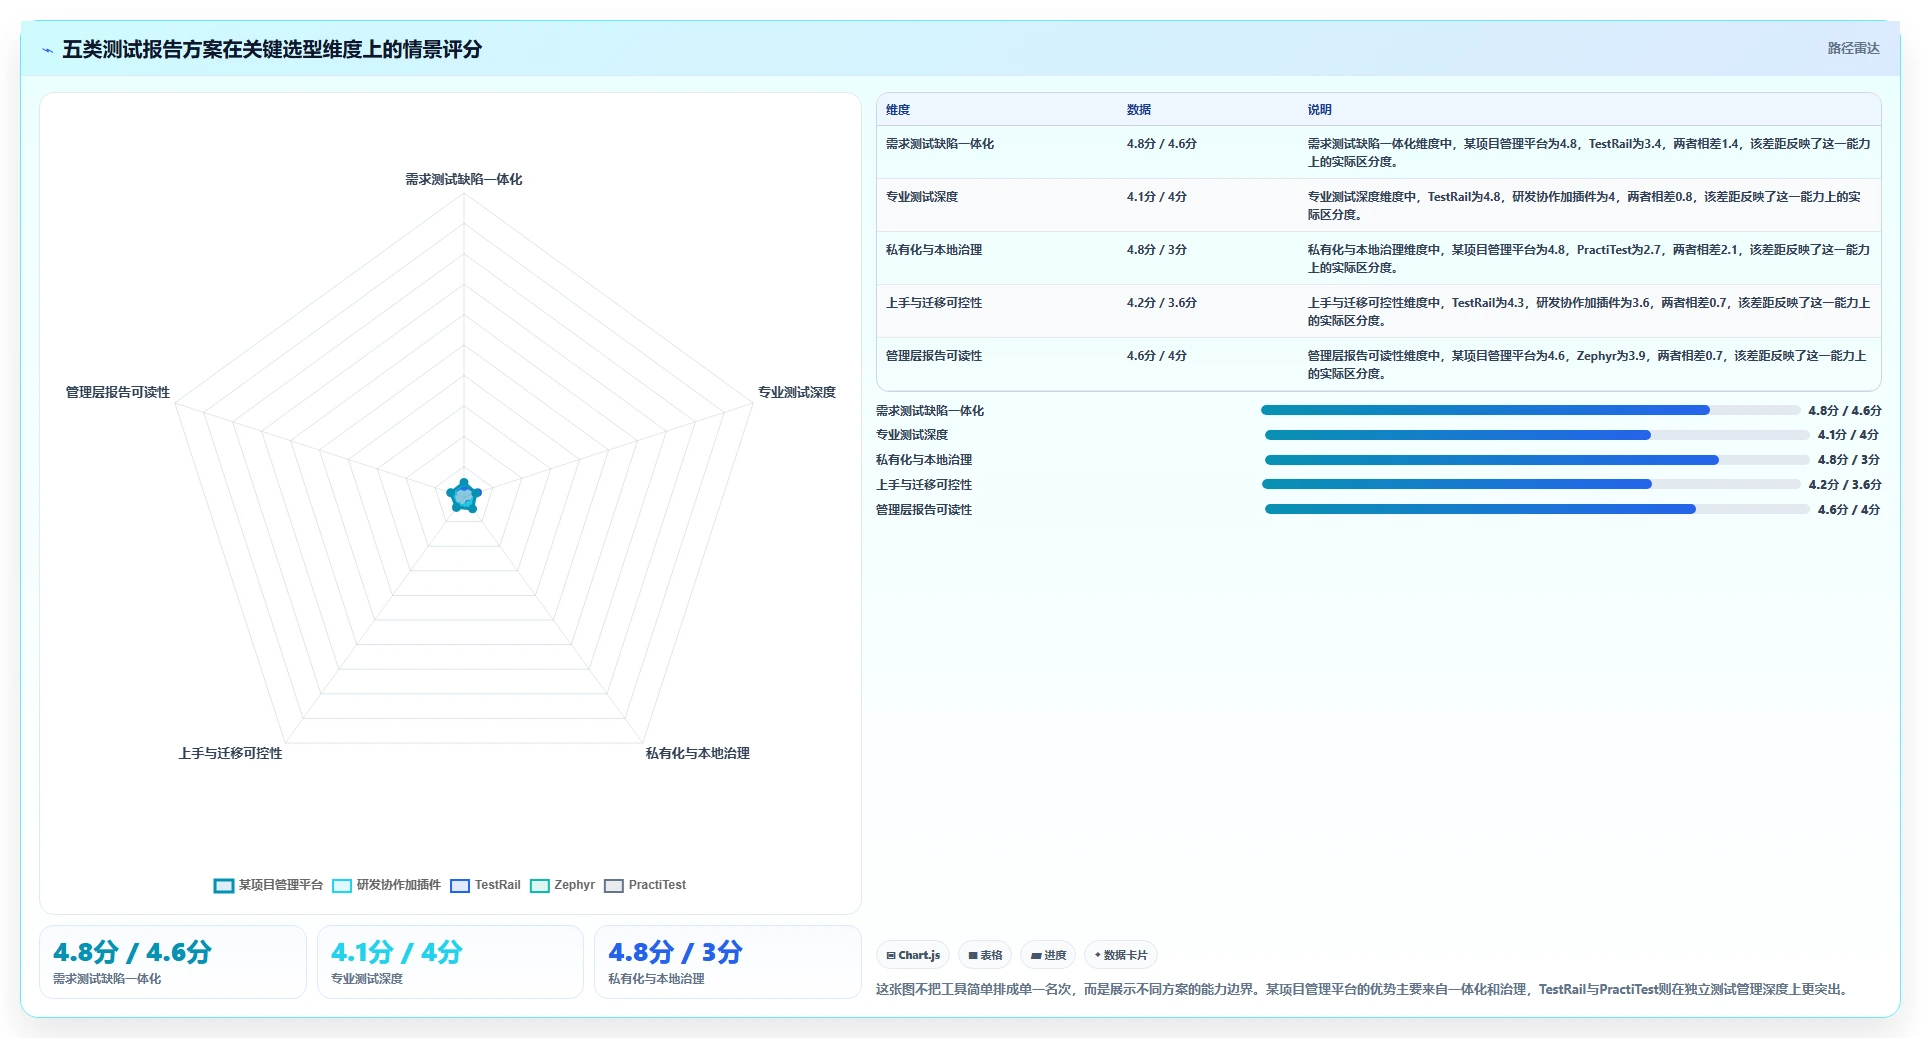This screenshot has width=1921, height=1038.
Task: Click radar axis label 私有化与本地治理
Action: 698,754
